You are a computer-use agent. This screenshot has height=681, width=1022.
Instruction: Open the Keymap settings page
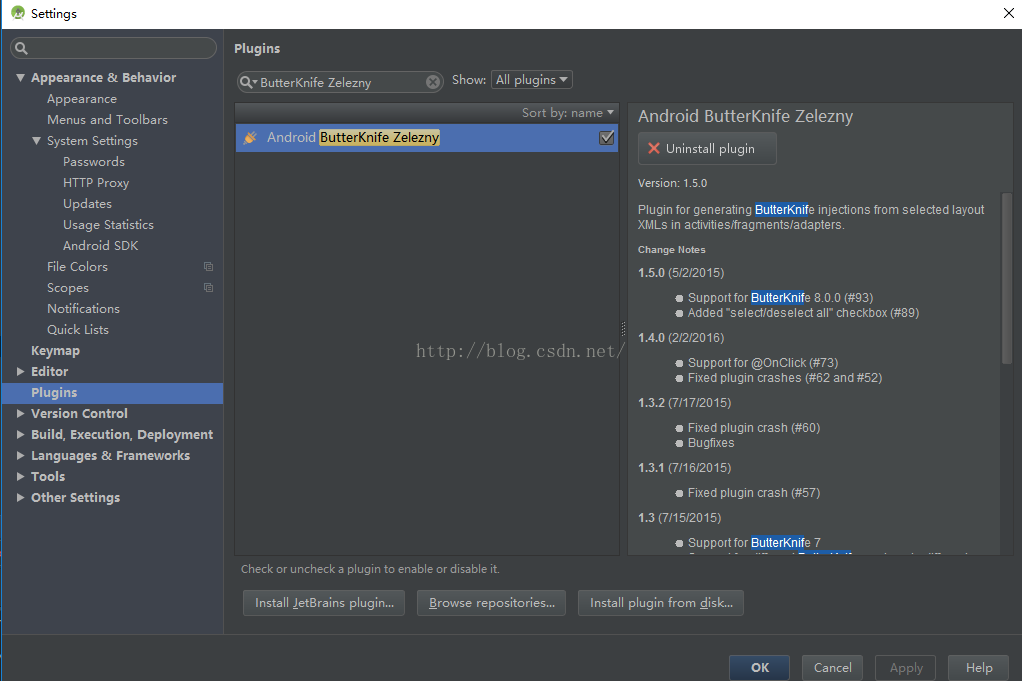(x=55, y=351)
